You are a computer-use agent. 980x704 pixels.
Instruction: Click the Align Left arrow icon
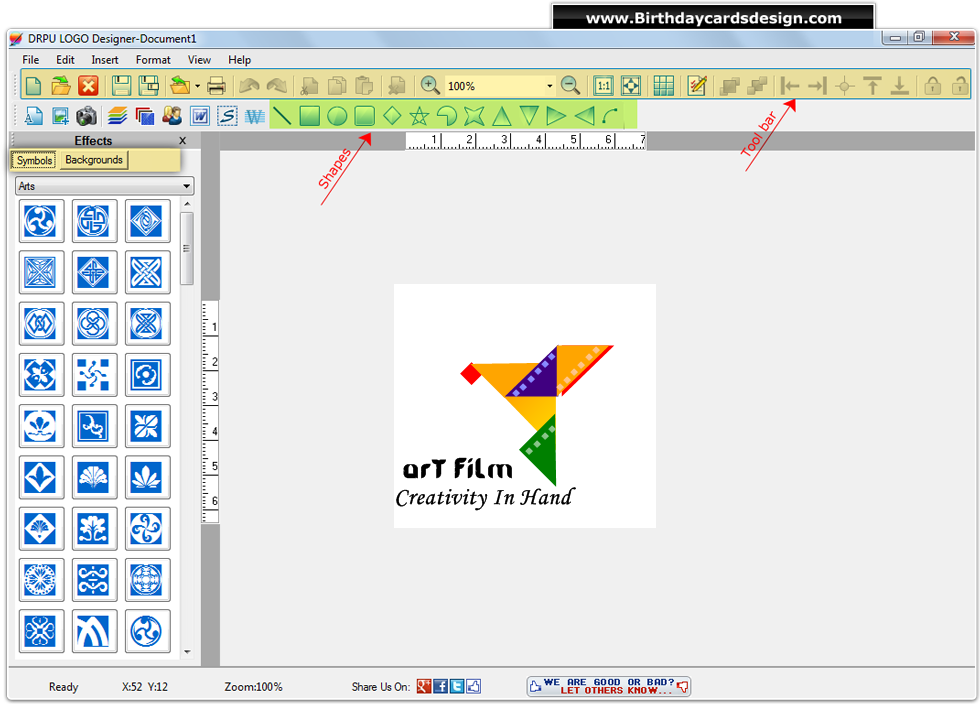pyautogui.click(x=790, y=85)
